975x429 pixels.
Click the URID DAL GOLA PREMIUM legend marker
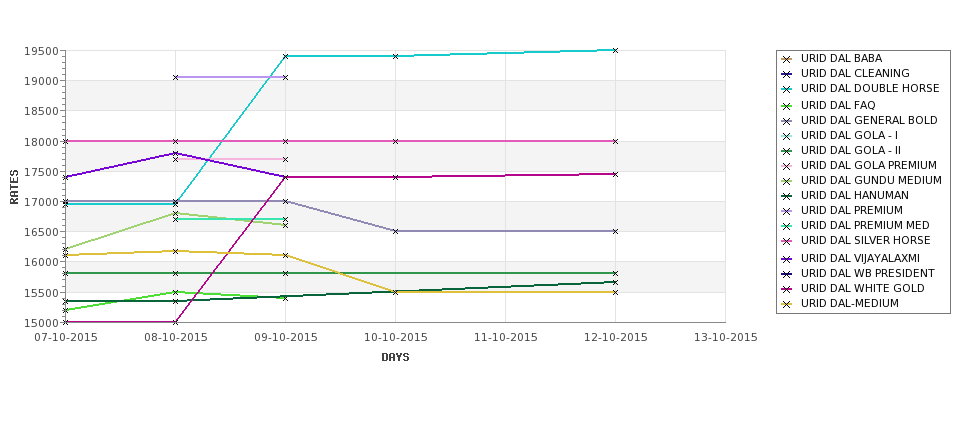(787, 166)
